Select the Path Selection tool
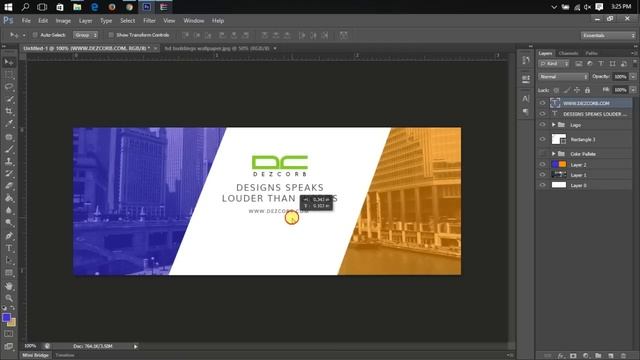The width and height of the screenshot is (640, 360). [9, 260]
